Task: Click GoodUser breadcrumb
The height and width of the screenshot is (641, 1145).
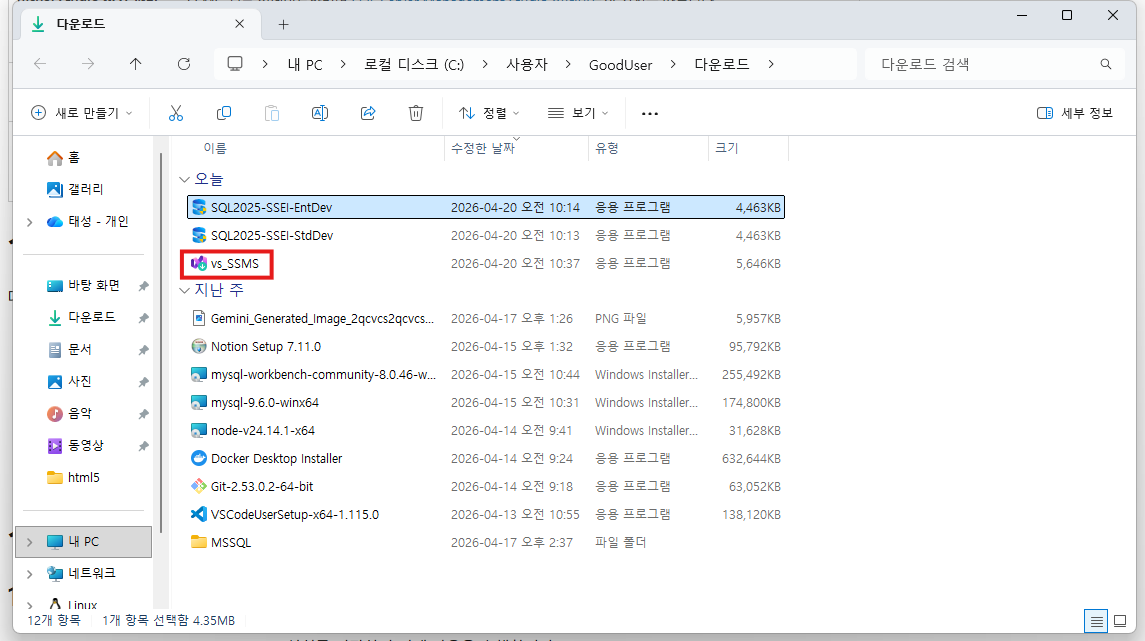Action: (621, 64)
